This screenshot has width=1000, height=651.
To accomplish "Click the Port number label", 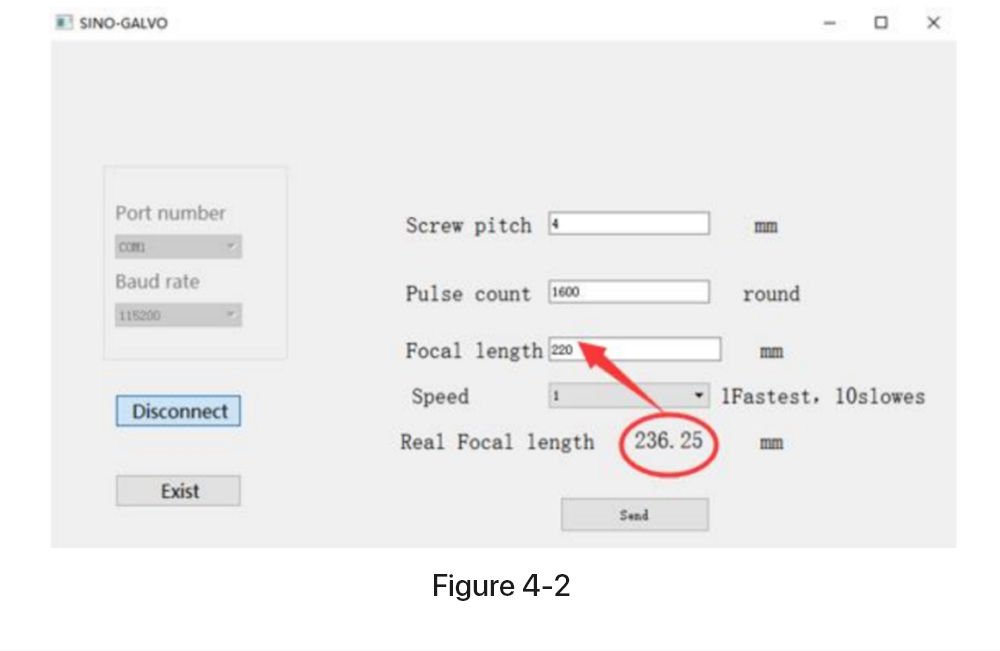I will (170, 213).
